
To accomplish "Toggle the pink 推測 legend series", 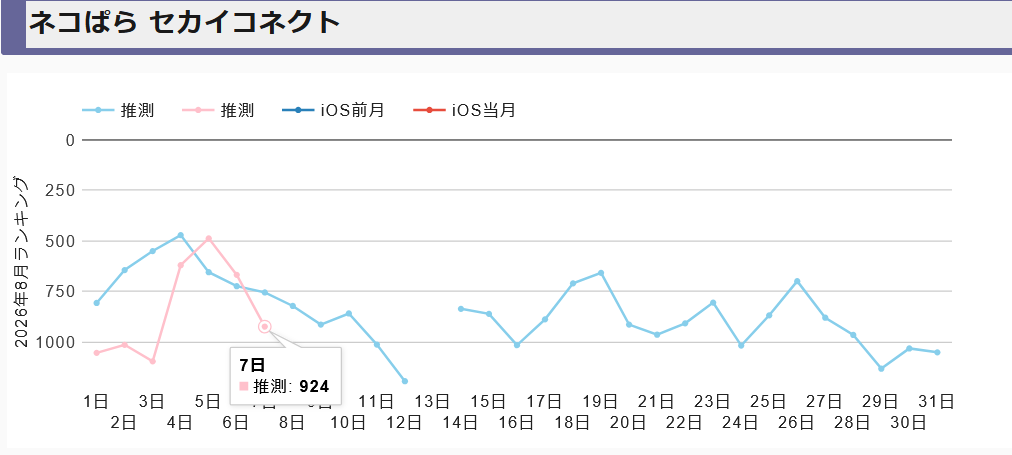I will coord(219,110).
